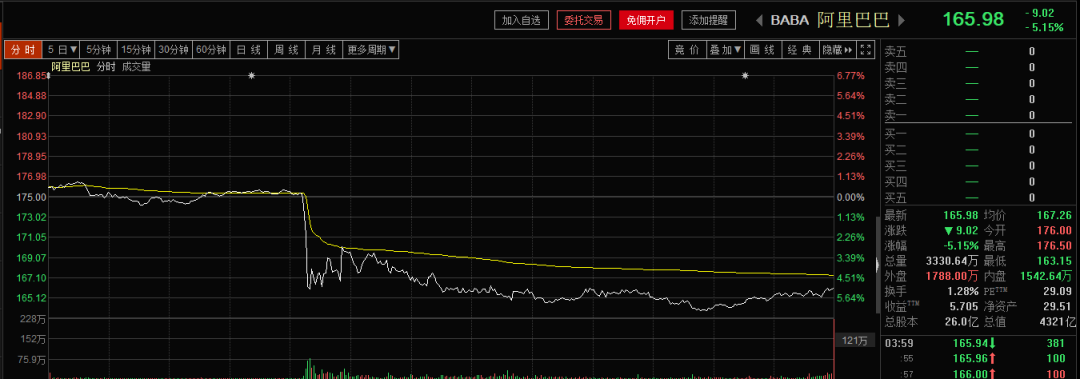Image resolution: width=1080 pixels, height=379 pixels.
Task: Click the 外盘 1788.00万 value
Action: 952,276
